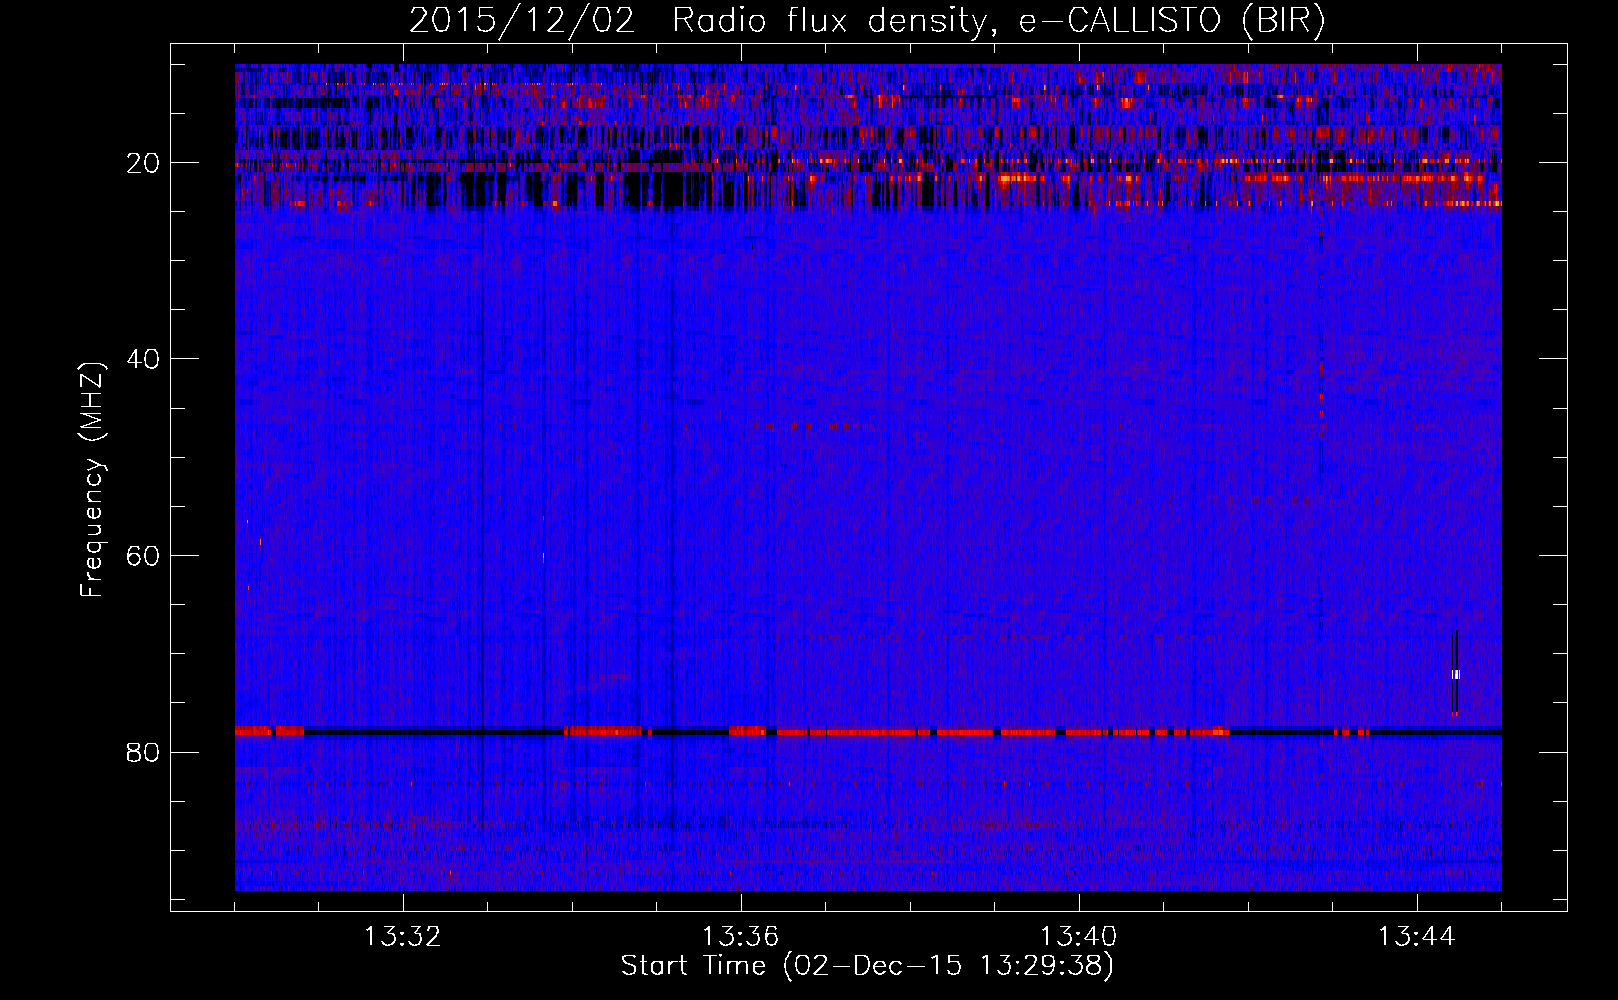The height and width of the screenshot is (1000, 1618).
Task: Click the white spike near 13:44 at 72 MHz
Action: tap(1456, 674)
